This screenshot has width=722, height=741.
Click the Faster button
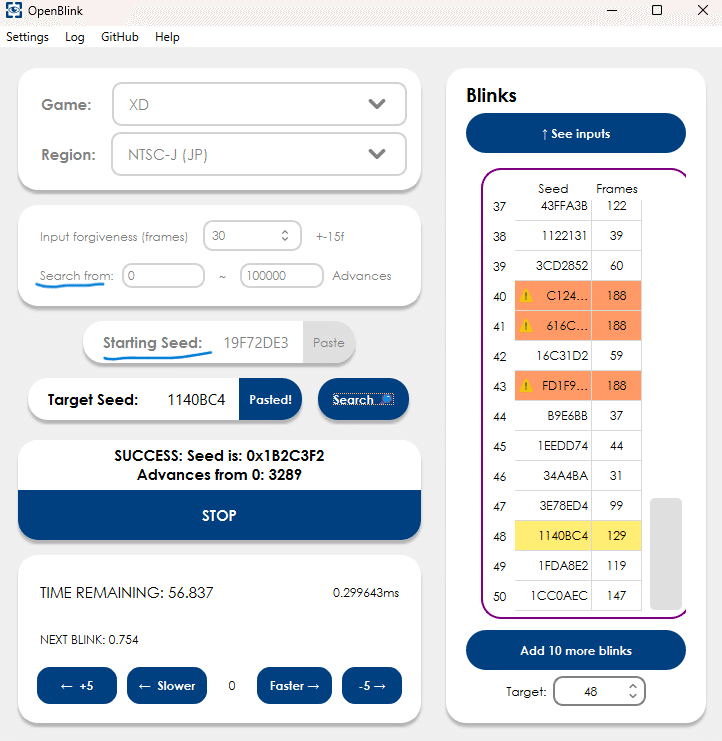pyautogui.click(x=294, y=686)
